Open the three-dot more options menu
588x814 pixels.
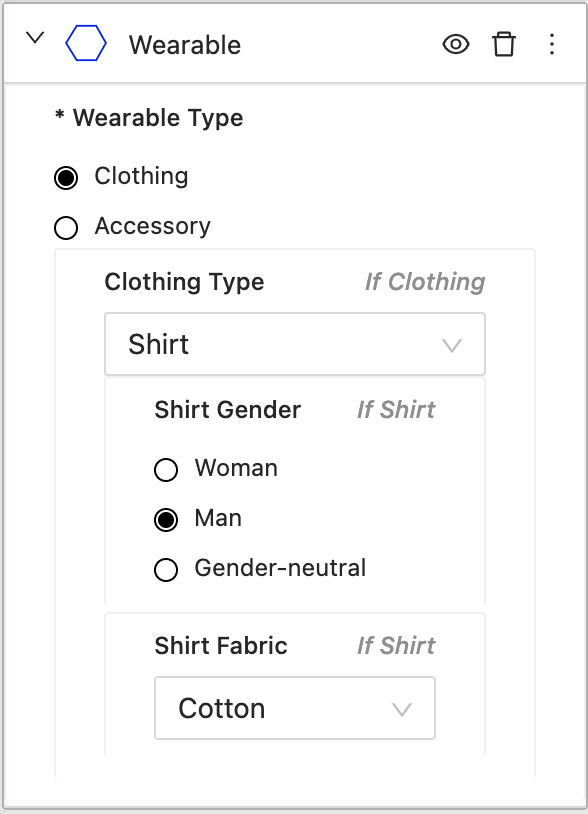552,44
